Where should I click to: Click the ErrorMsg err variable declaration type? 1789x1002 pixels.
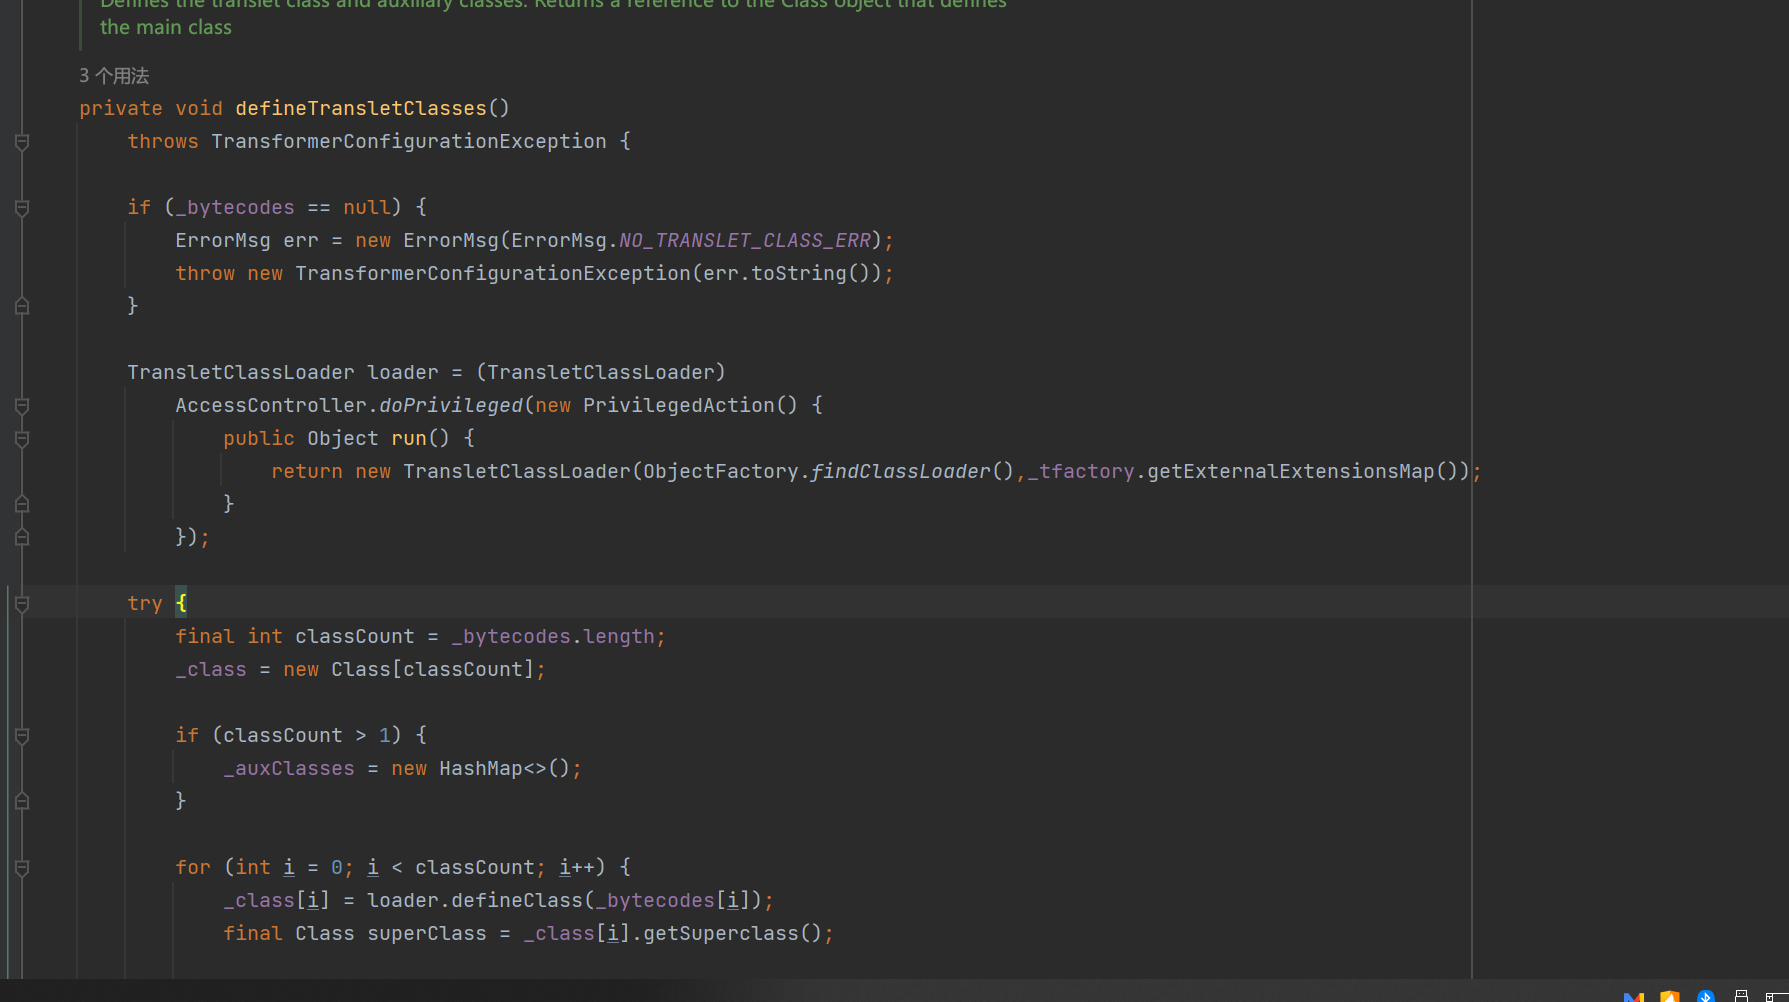[x=223, y=240]
